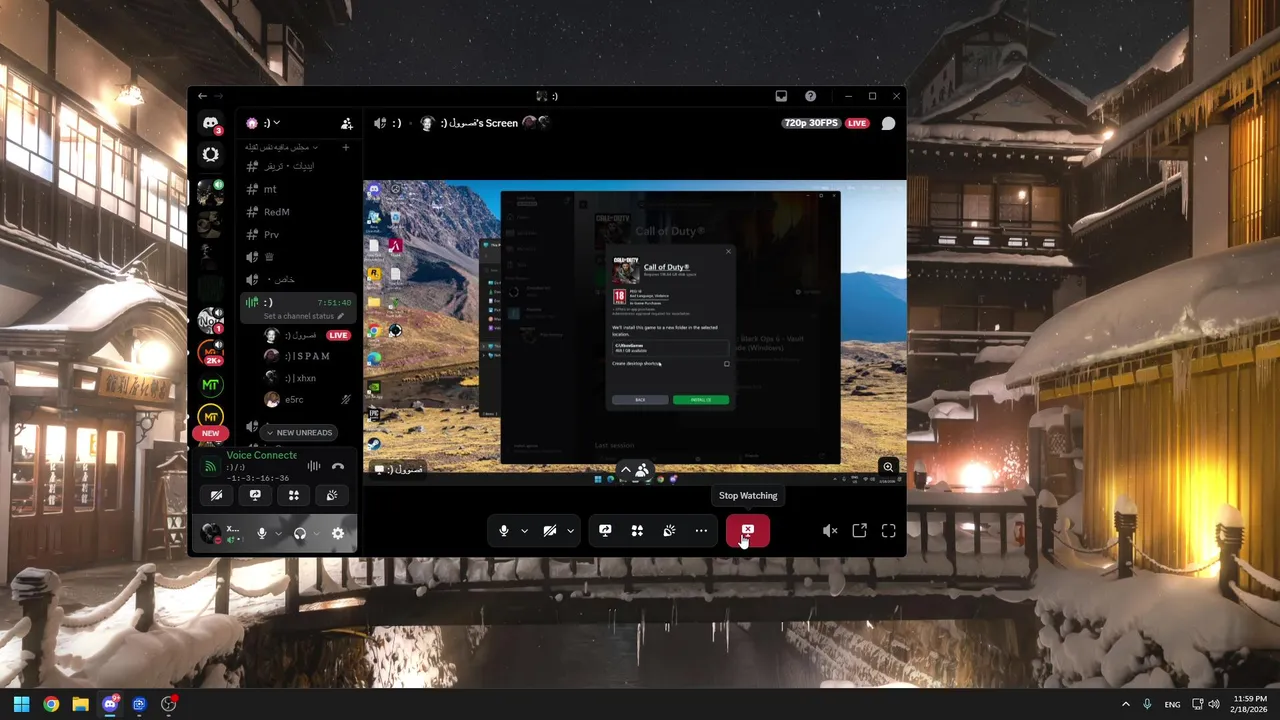The width and height of the screenshot is (1280, 720).
Task: Toggle deafen headphones in the user panel
Action: [300, 533]
